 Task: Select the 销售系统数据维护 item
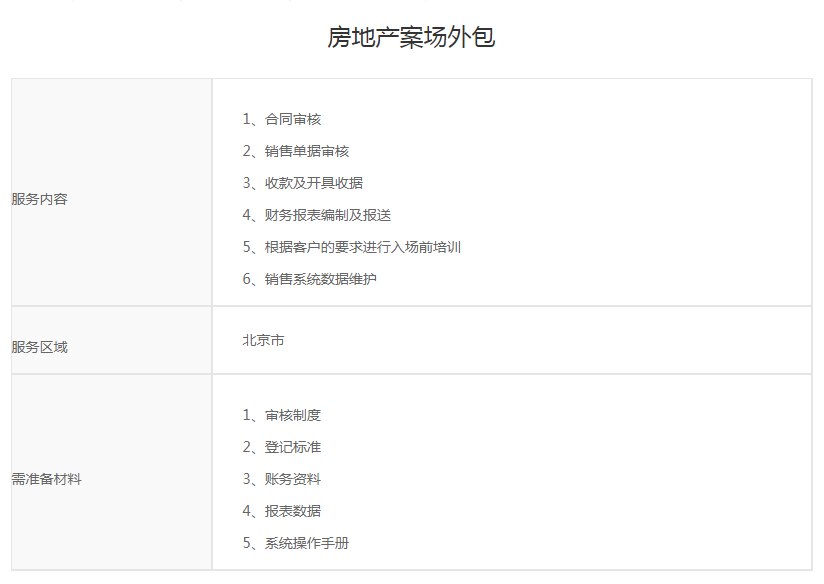(x=321, y=279)
